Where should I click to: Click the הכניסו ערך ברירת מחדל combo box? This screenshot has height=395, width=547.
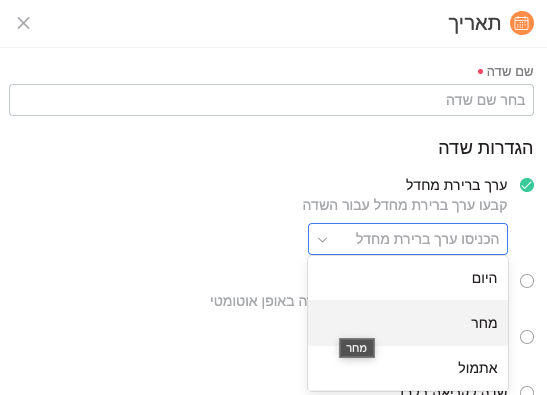point(408,239)
